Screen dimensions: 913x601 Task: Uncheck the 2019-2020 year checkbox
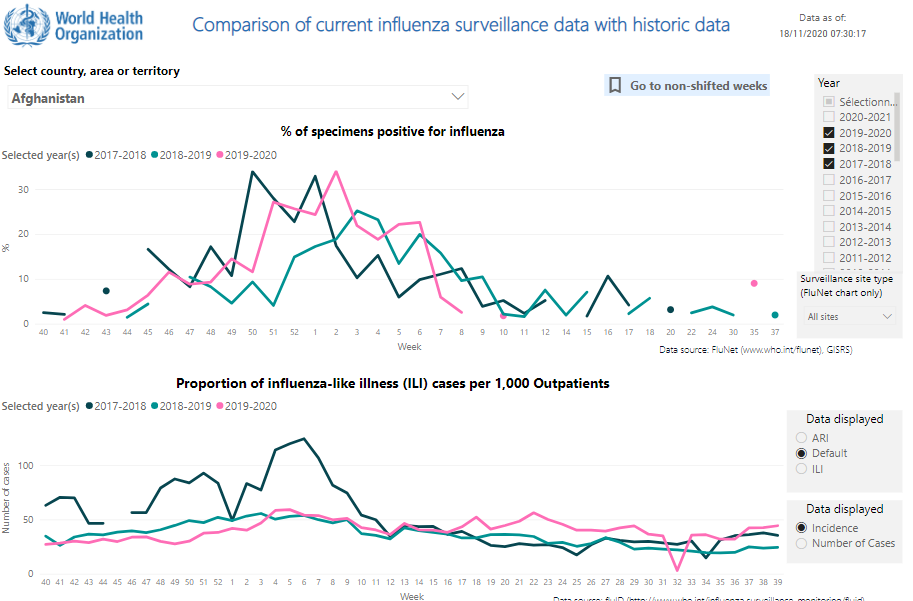tap(829, 132)
